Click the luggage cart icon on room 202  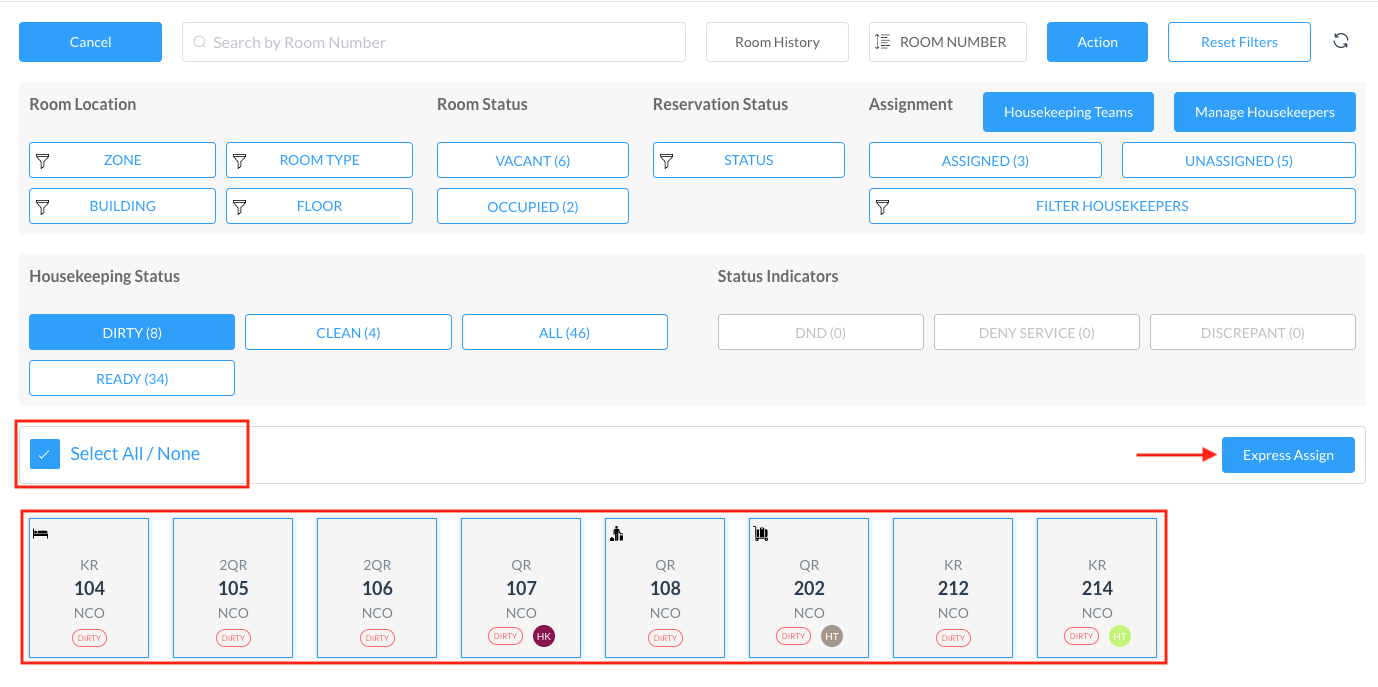[x=761, y=534]
